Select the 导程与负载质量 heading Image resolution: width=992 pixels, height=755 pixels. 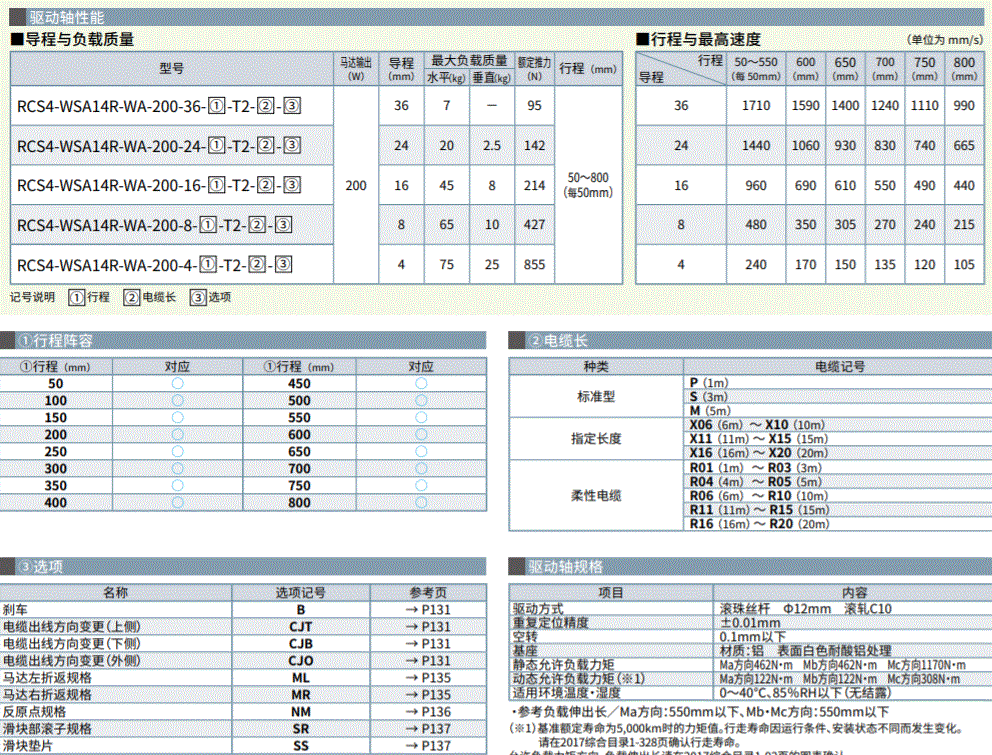coord(73,40)
